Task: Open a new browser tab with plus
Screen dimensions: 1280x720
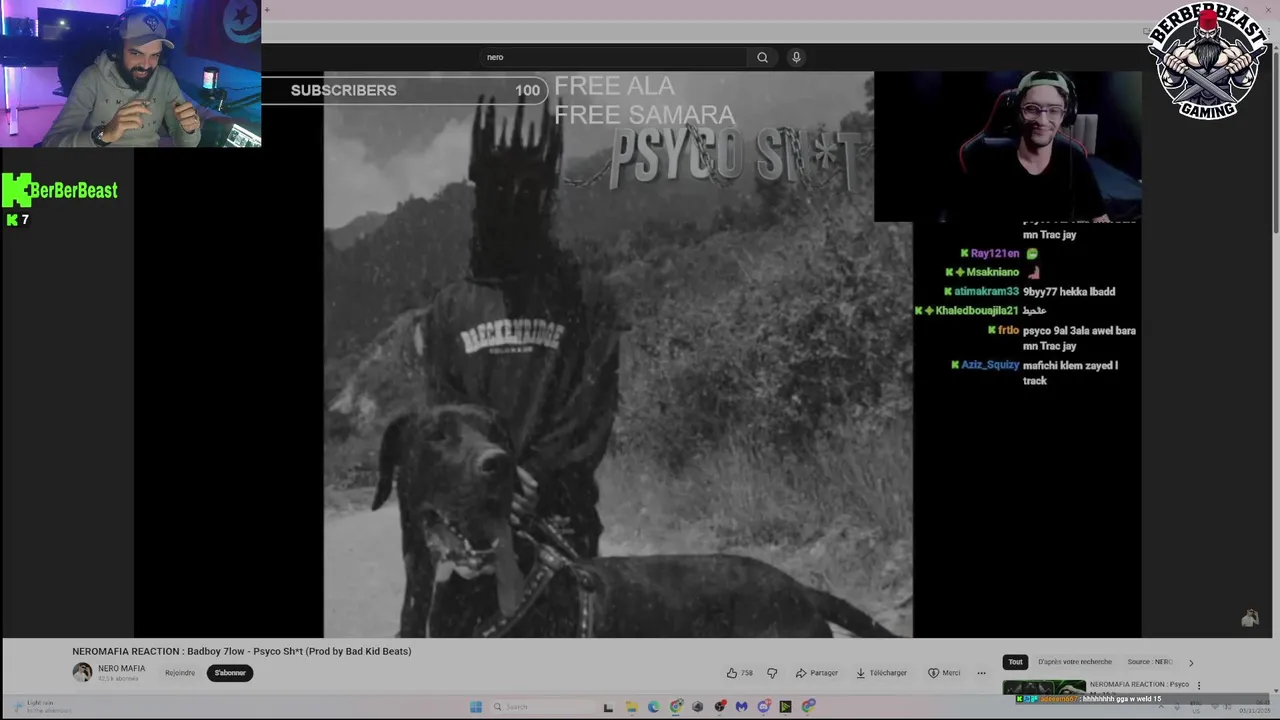Action: click(x=267, y=10)
